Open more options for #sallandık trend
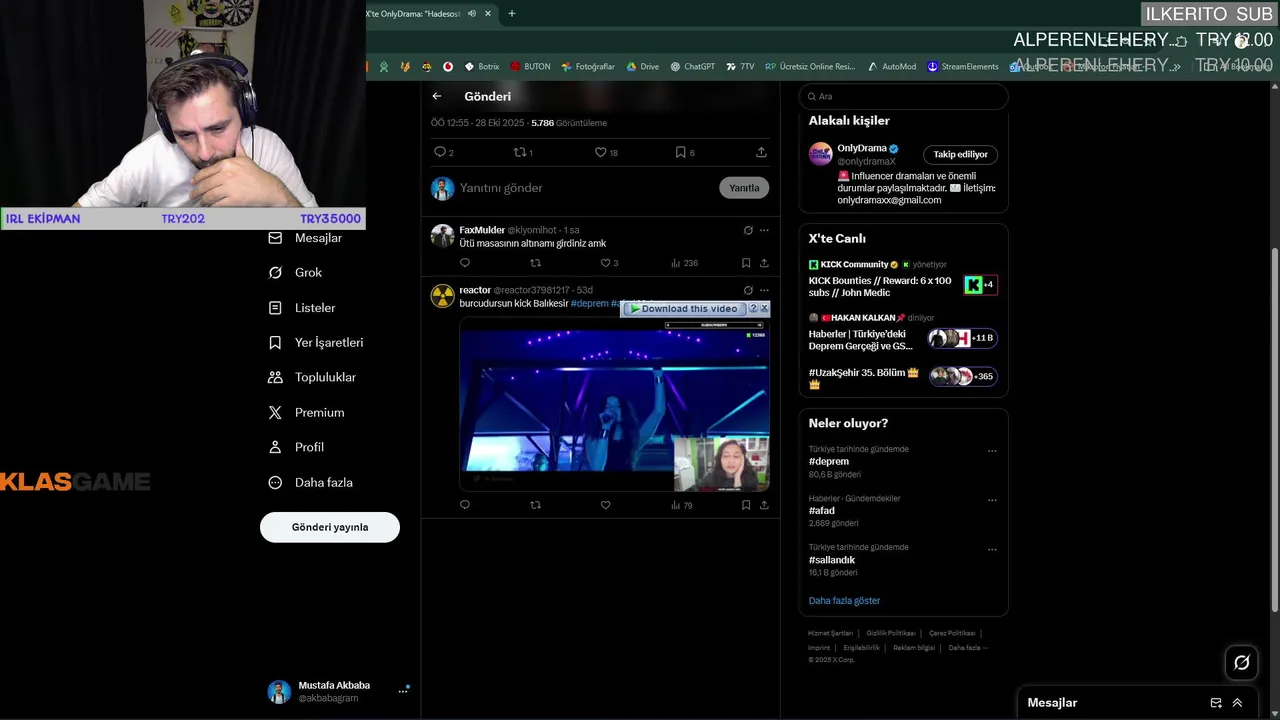This screenshot has height=720, width=1280. [992, 549]
